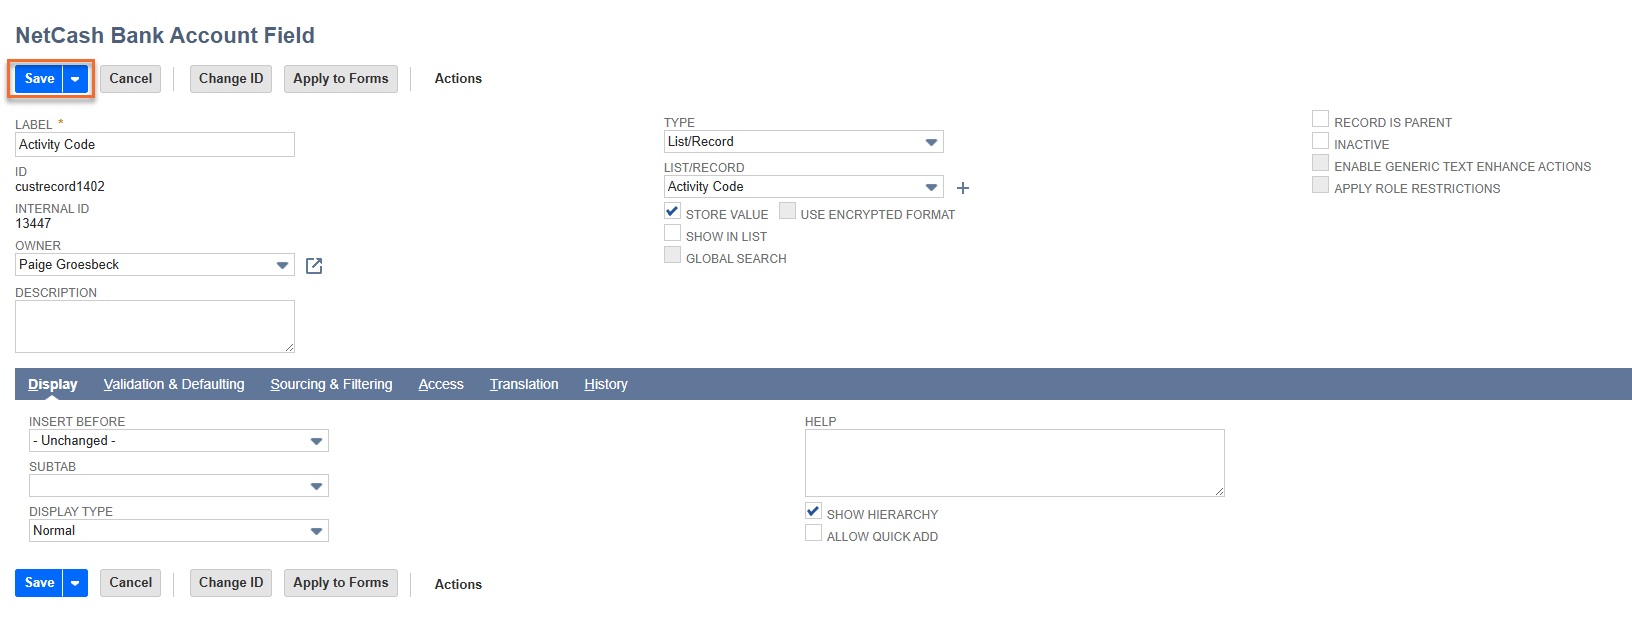
Task: Open the Sourcing & Filtering tab
Action: coord(331,384)
